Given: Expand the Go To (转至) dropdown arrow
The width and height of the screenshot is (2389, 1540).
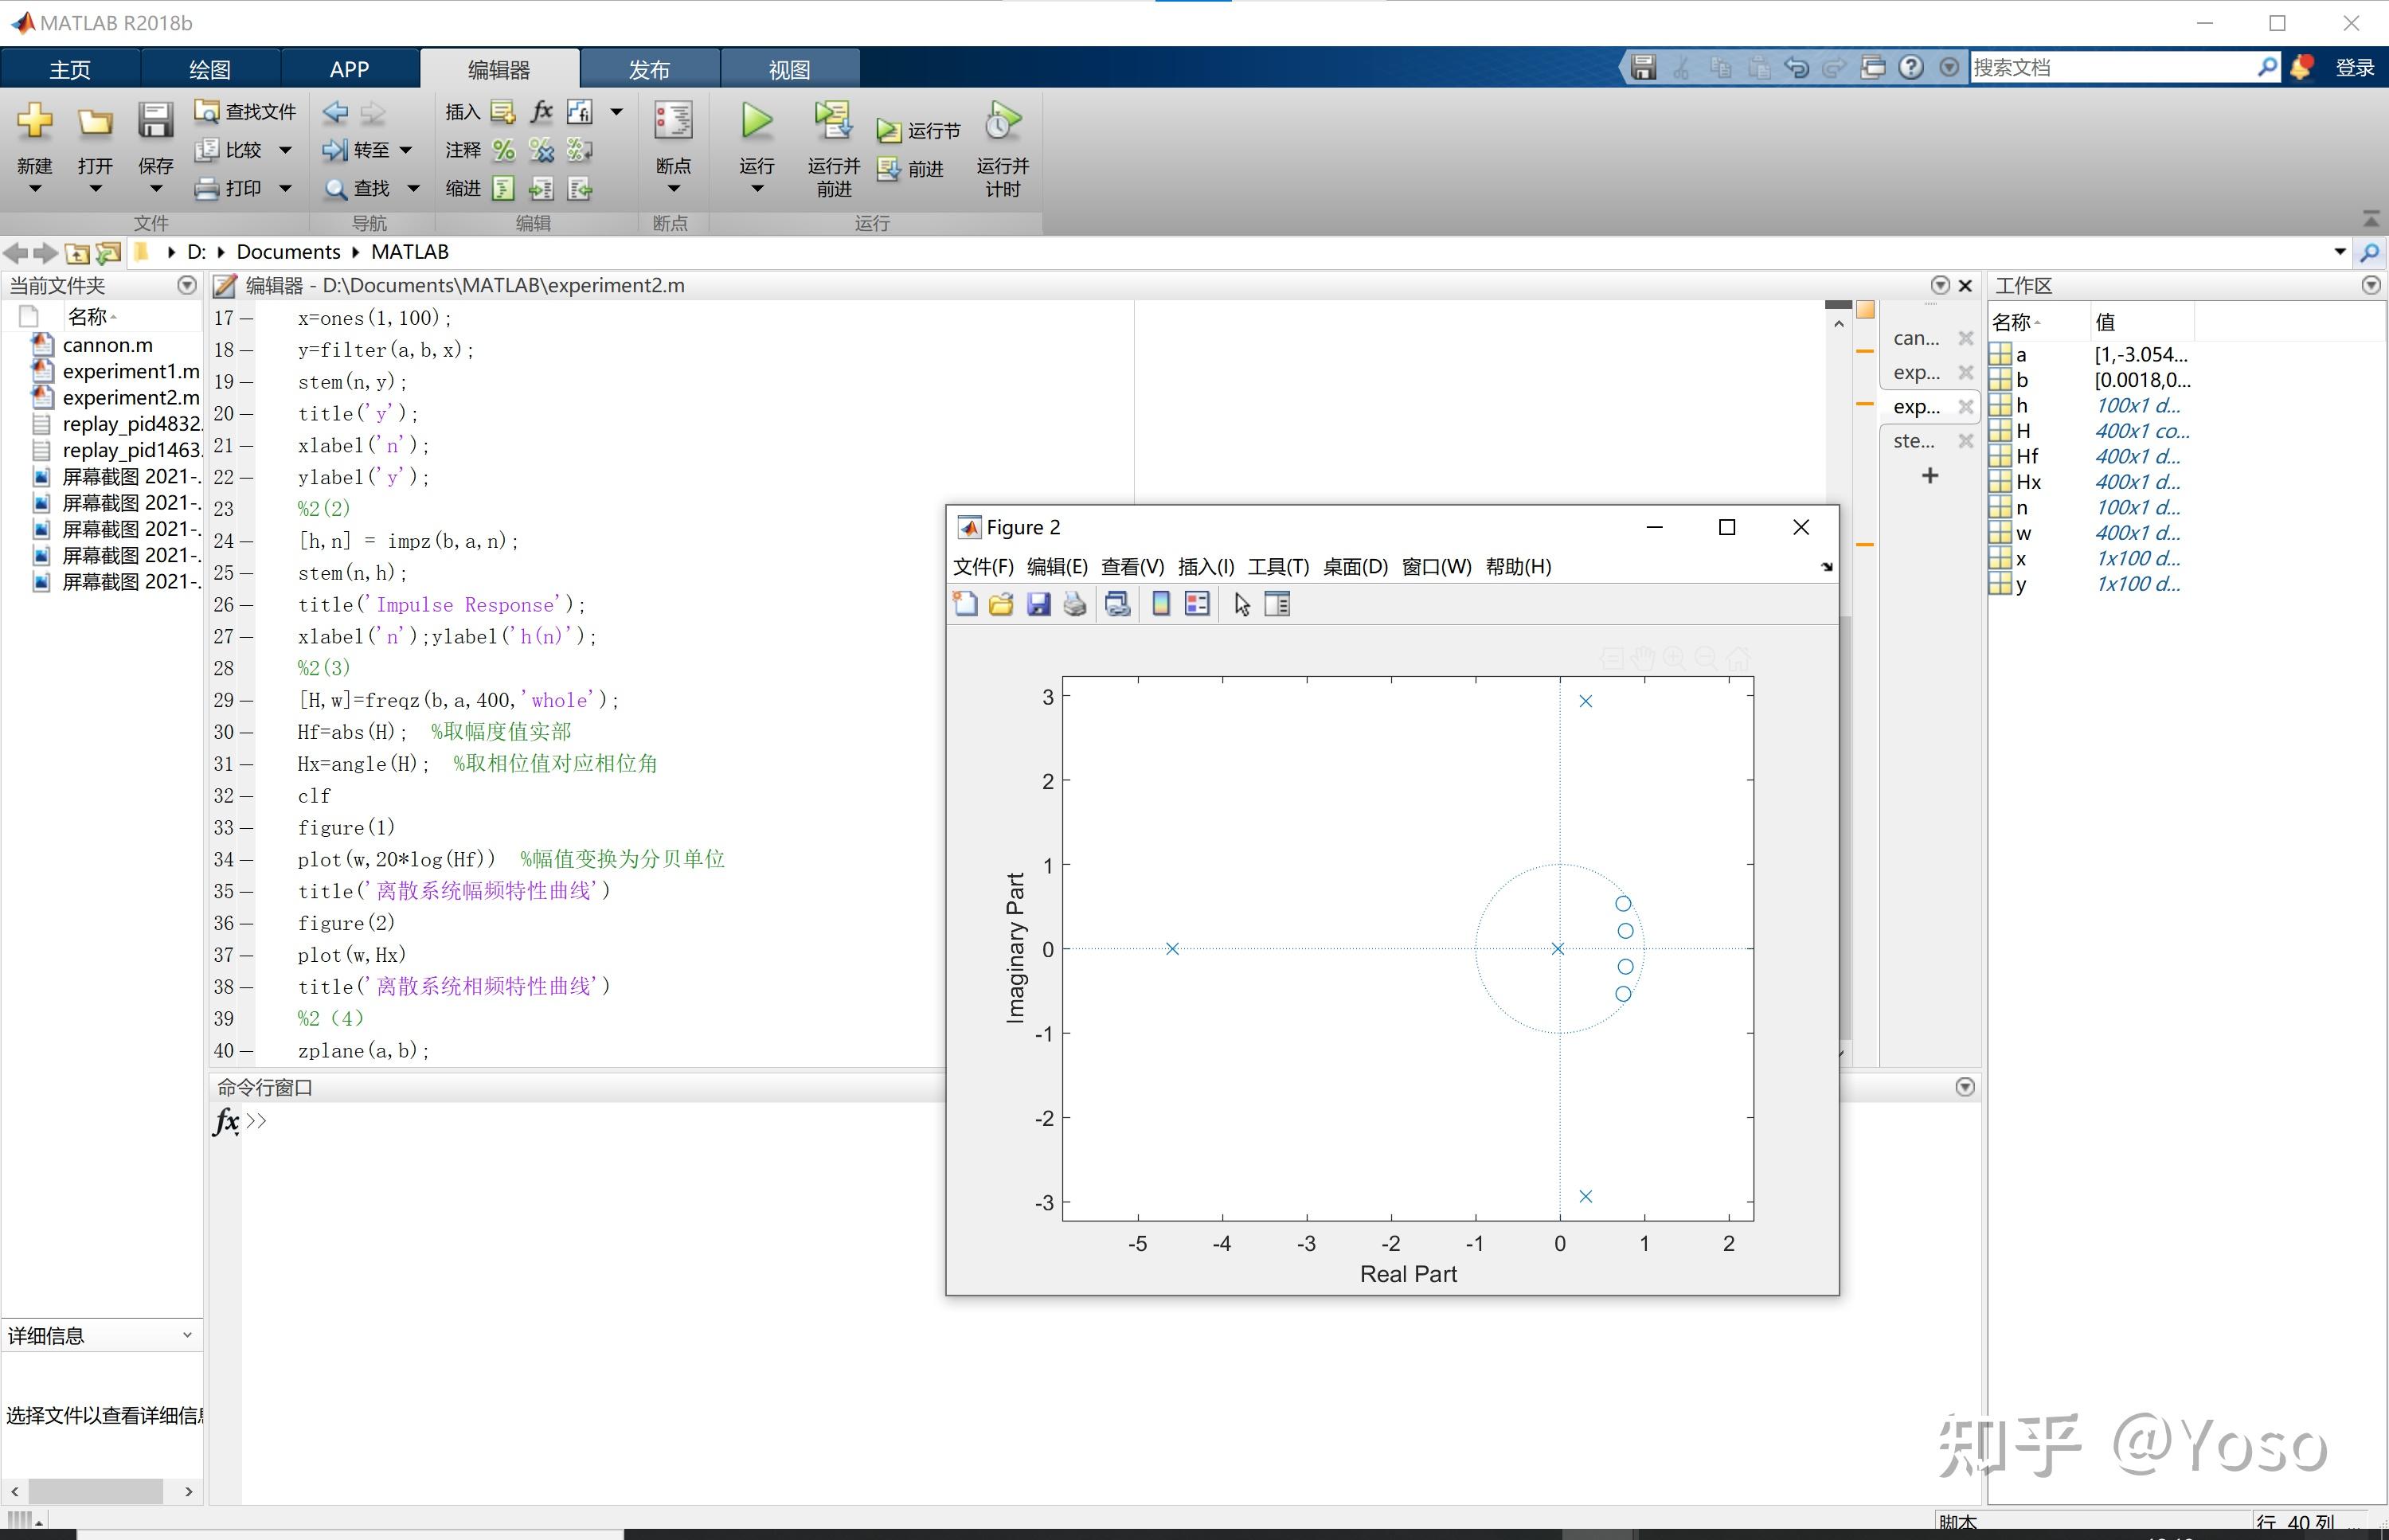Looking at the screenshot, I should coord(406,150).
